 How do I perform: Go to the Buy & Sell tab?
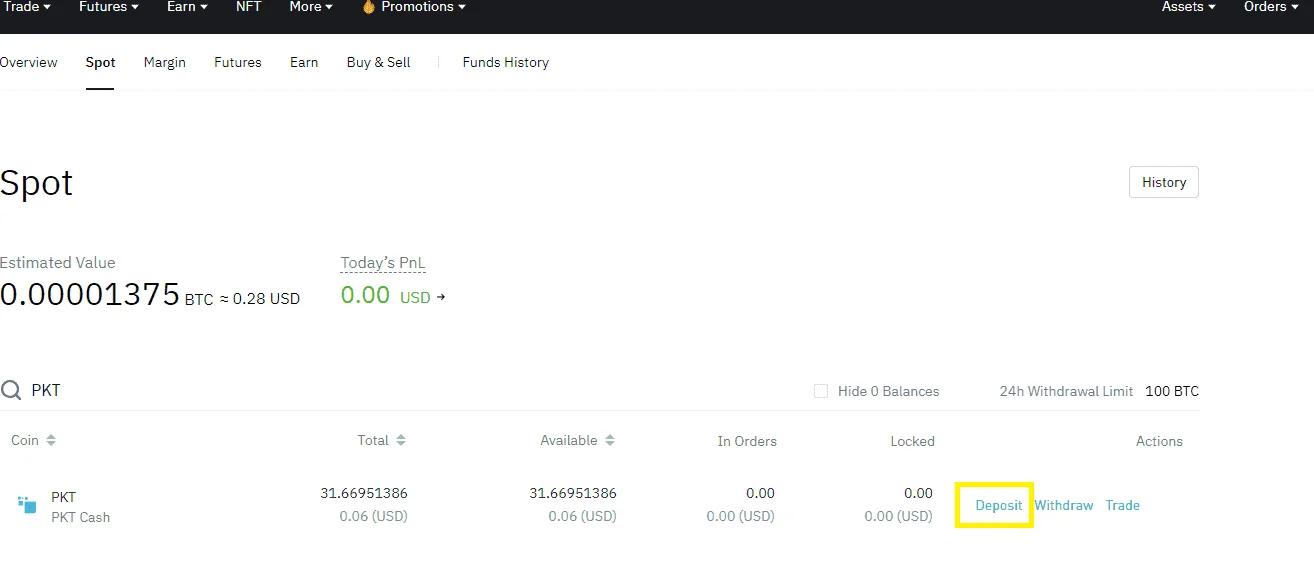[379, 62]
